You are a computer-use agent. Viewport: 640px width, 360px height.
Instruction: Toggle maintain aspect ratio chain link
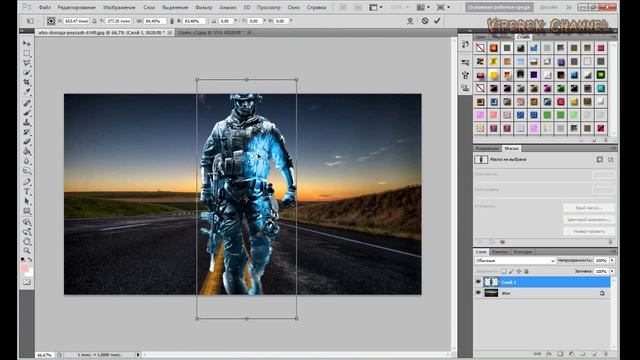(171, 21)
